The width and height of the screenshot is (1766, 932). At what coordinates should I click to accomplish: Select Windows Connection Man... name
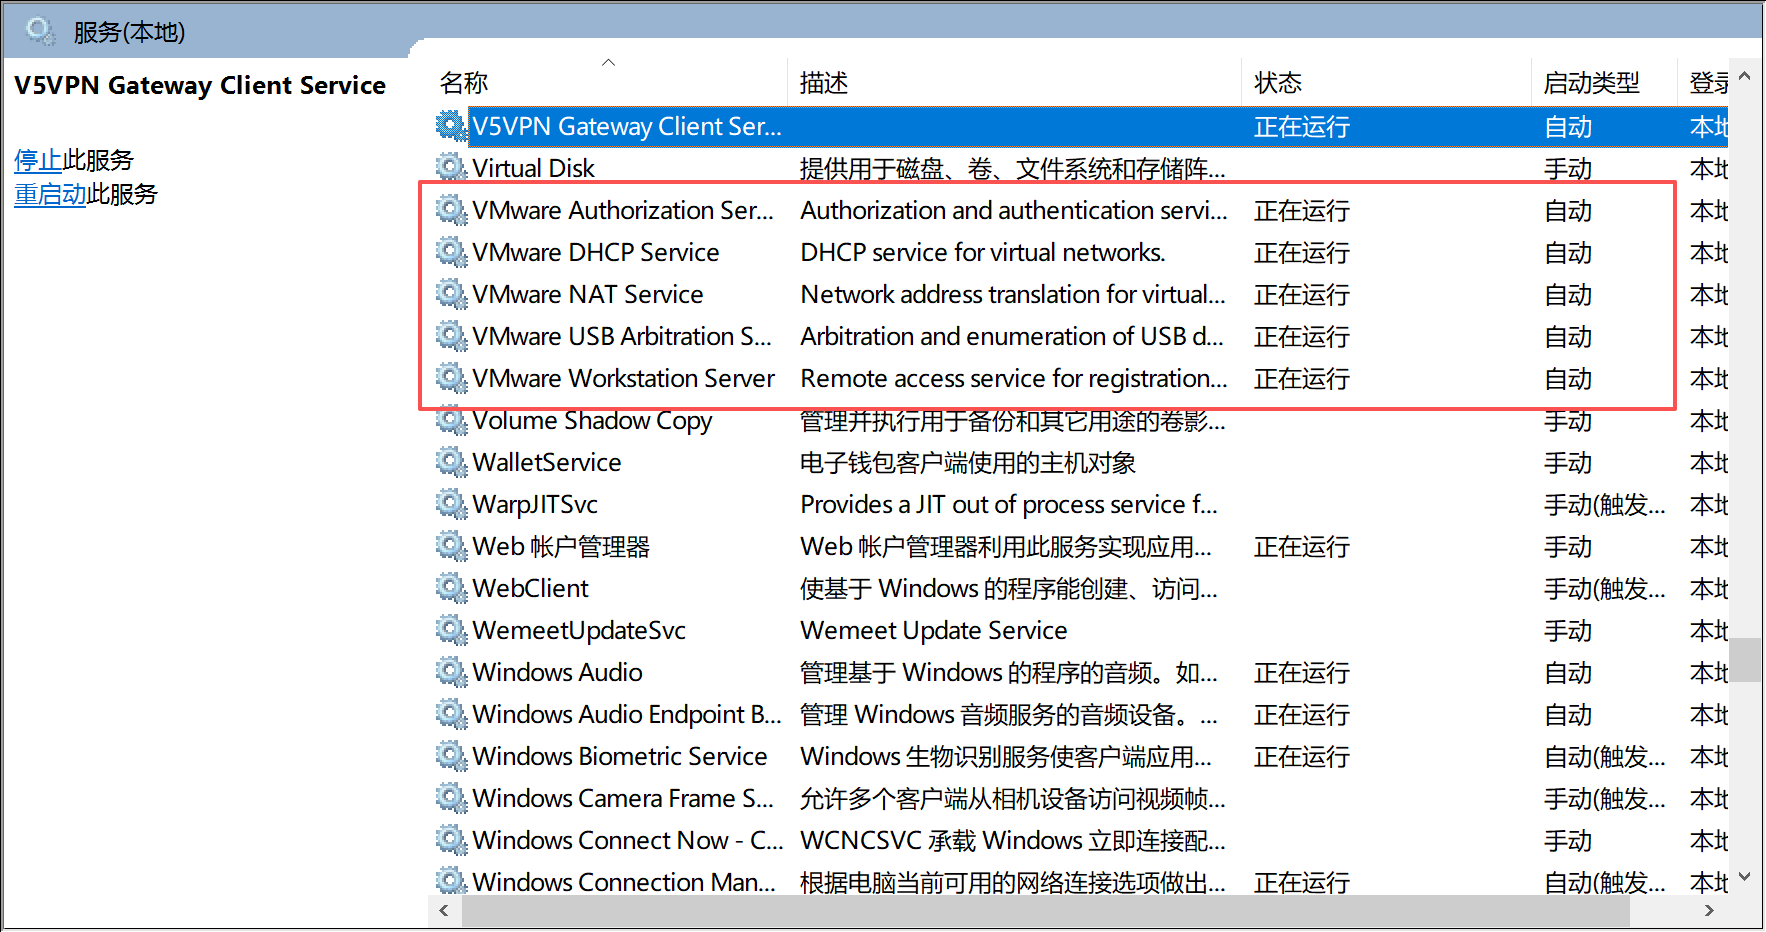tap(624, 882)
